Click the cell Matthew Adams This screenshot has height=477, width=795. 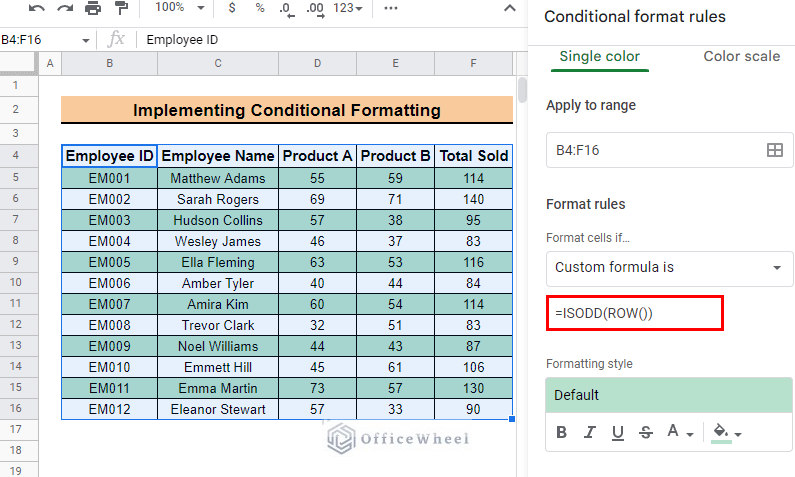(x=218, y=178)
